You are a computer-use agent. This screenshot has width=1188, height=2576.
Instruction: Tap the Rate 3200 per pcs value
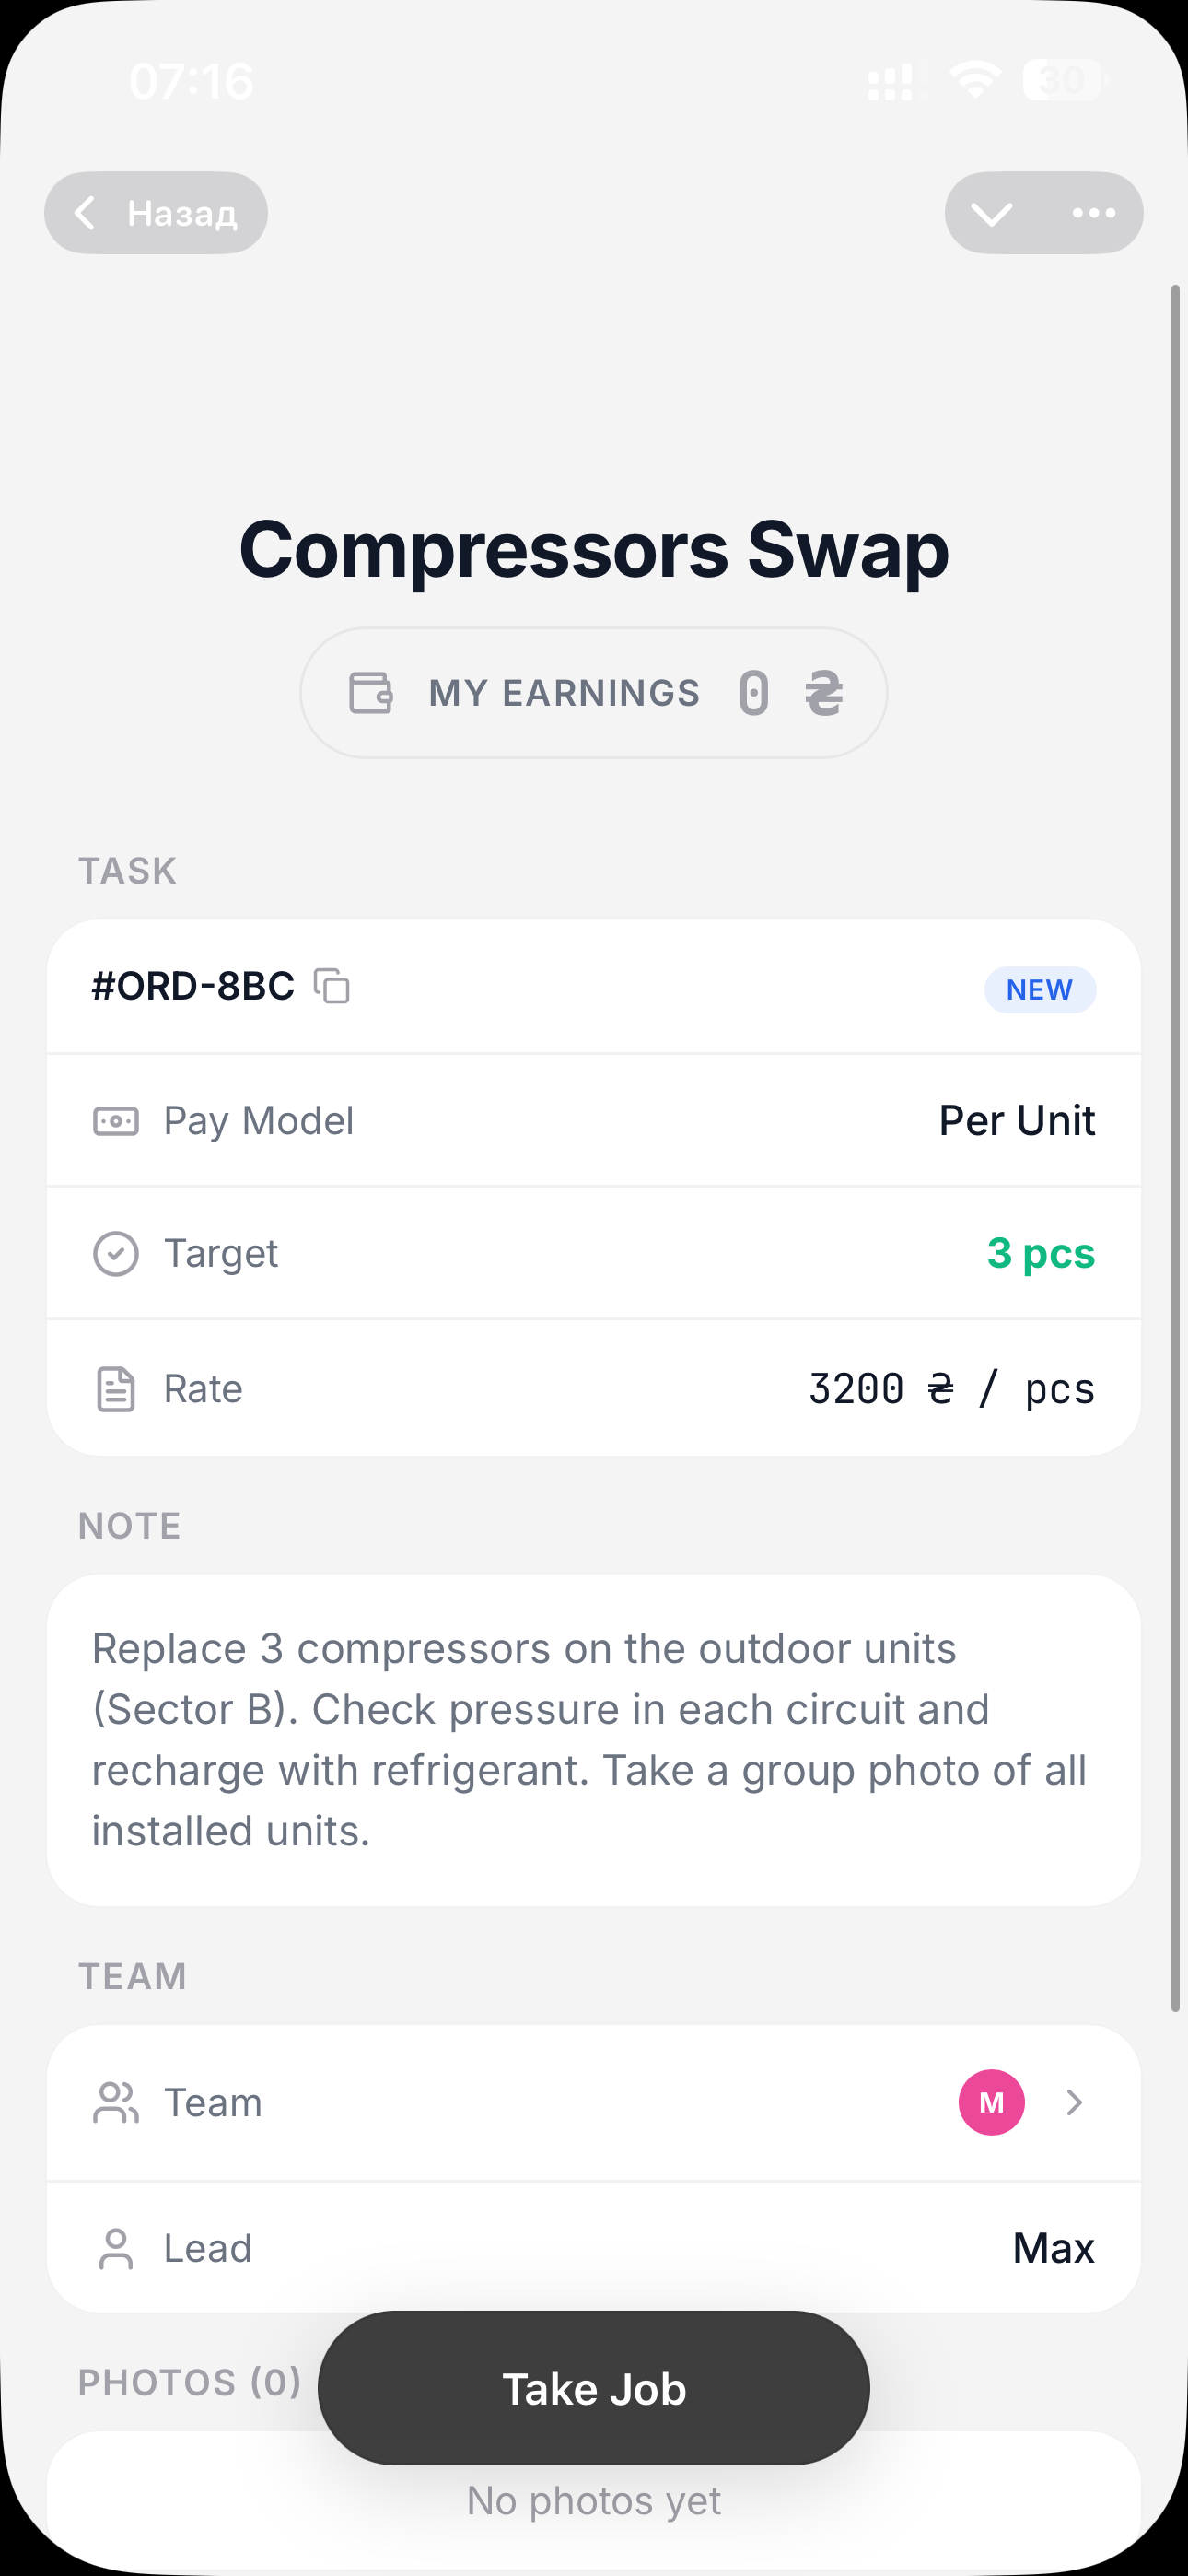coord(951,1389)
